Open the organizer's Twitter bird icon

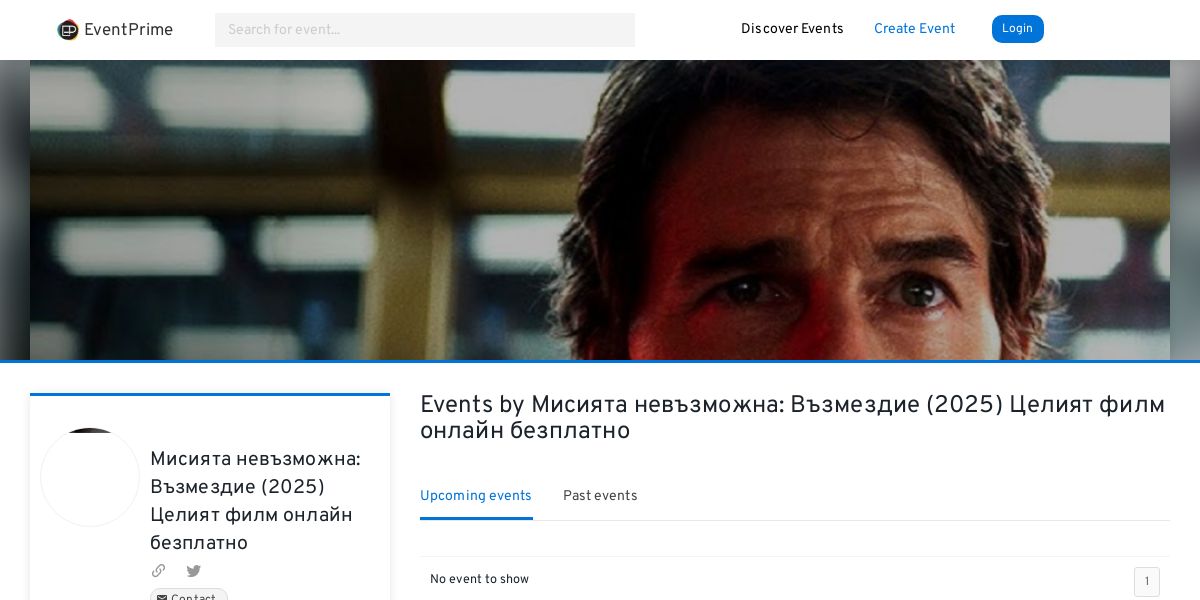[x=194, y=571]
